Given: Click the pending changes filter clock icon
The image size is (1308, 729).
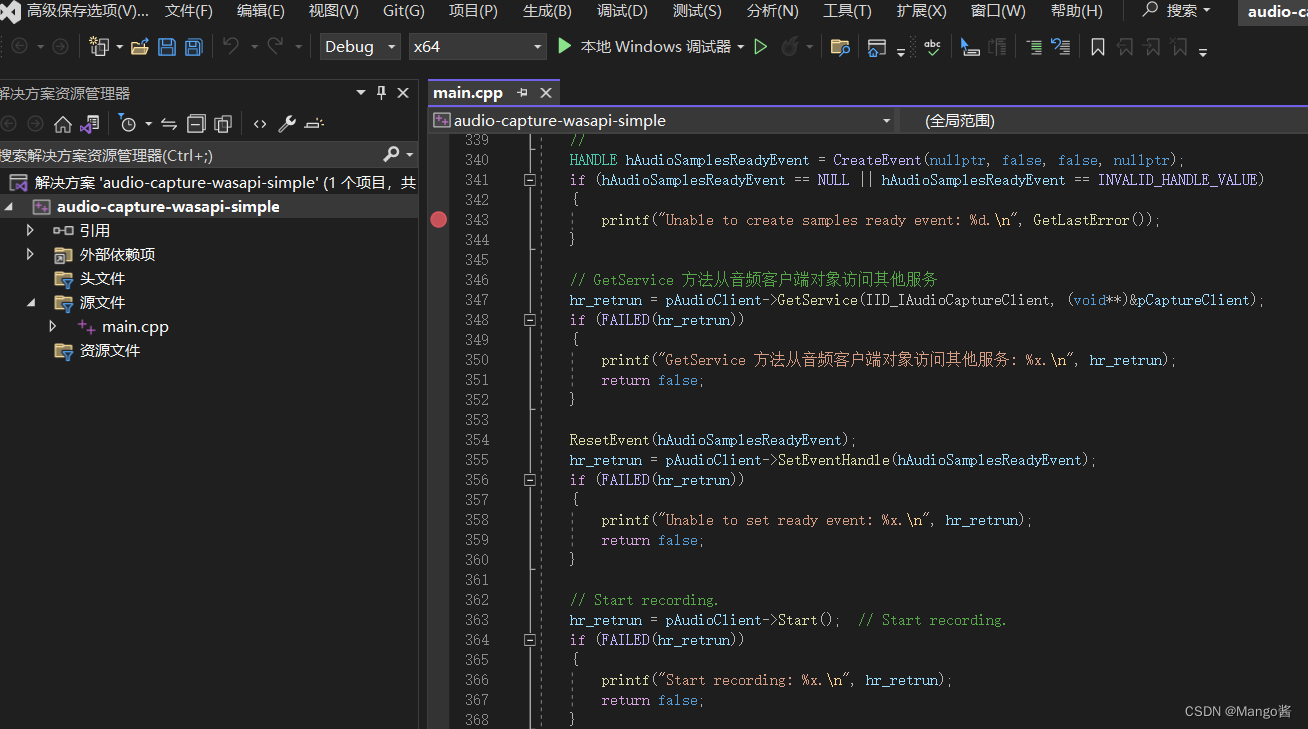Looking at the screenshot, I should pyautogui.click(x=127, y=124).
